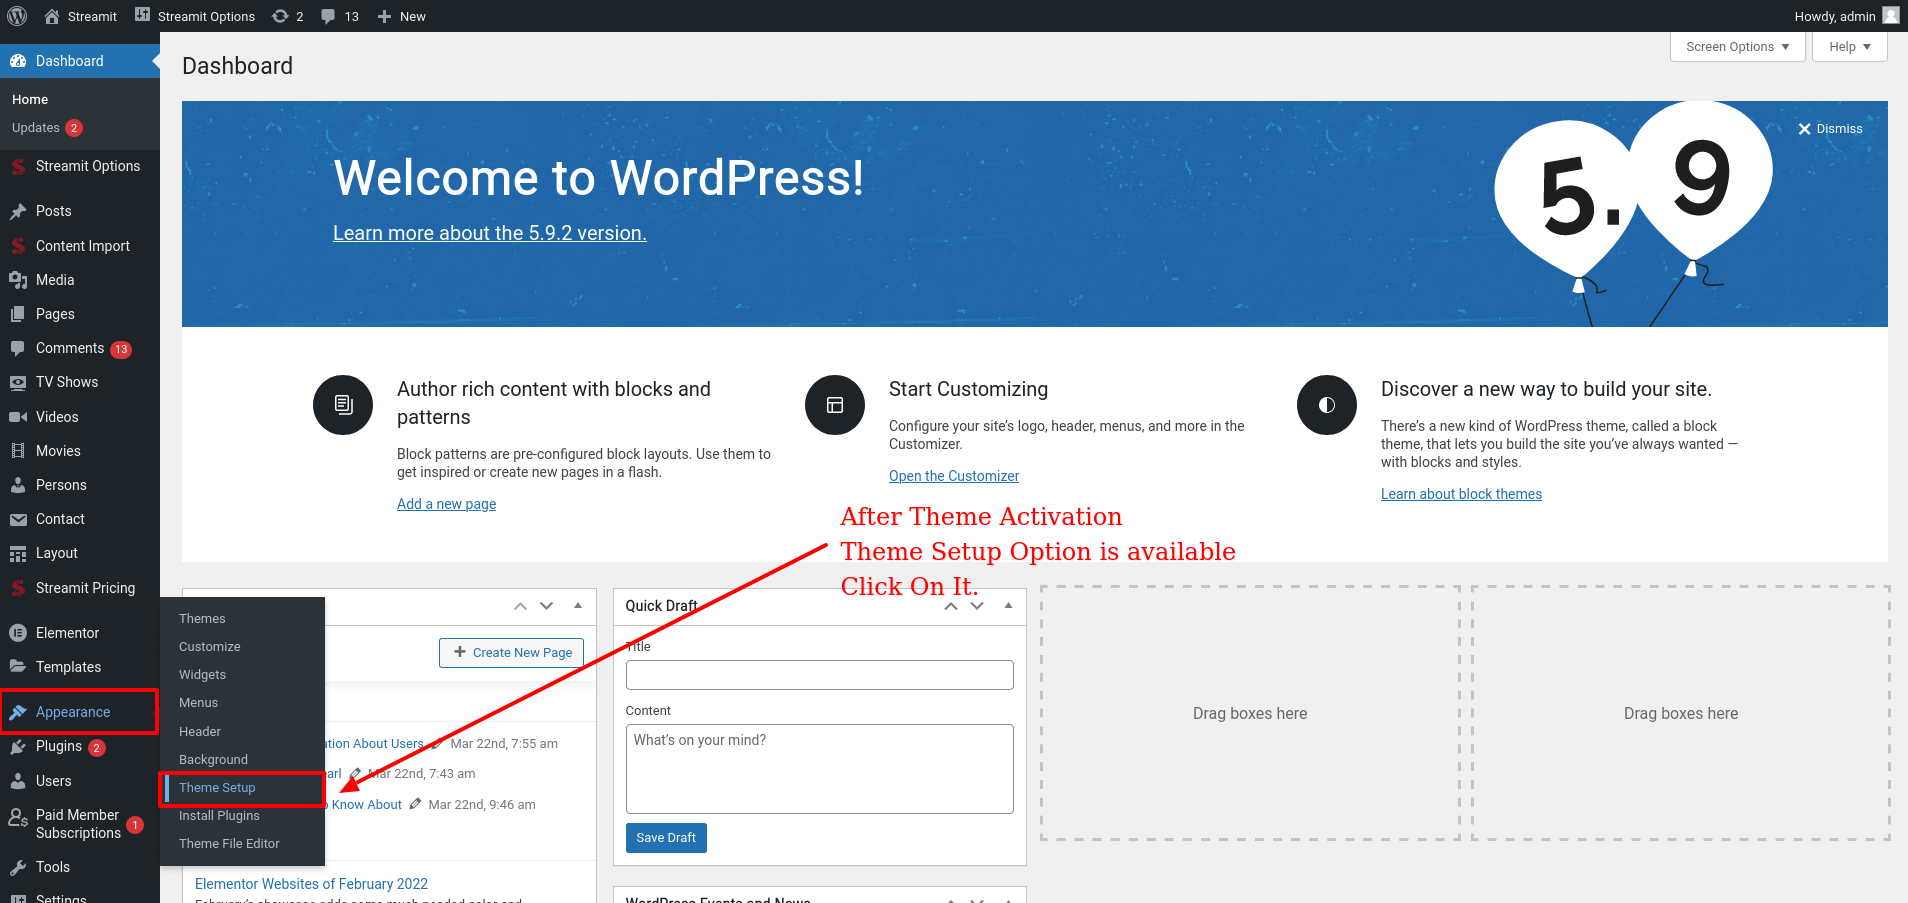Select Menus in the Appearance submenu
This screenshot has height=903, width=1908.
tap(242, 703)
